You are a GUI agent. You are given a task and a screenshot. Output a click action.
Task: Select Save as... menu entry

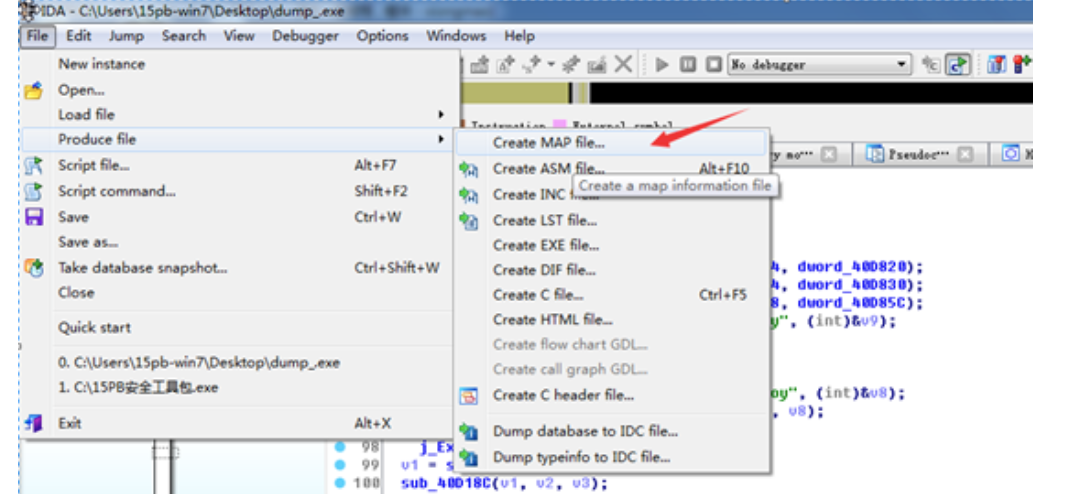[x=239, y=242]
